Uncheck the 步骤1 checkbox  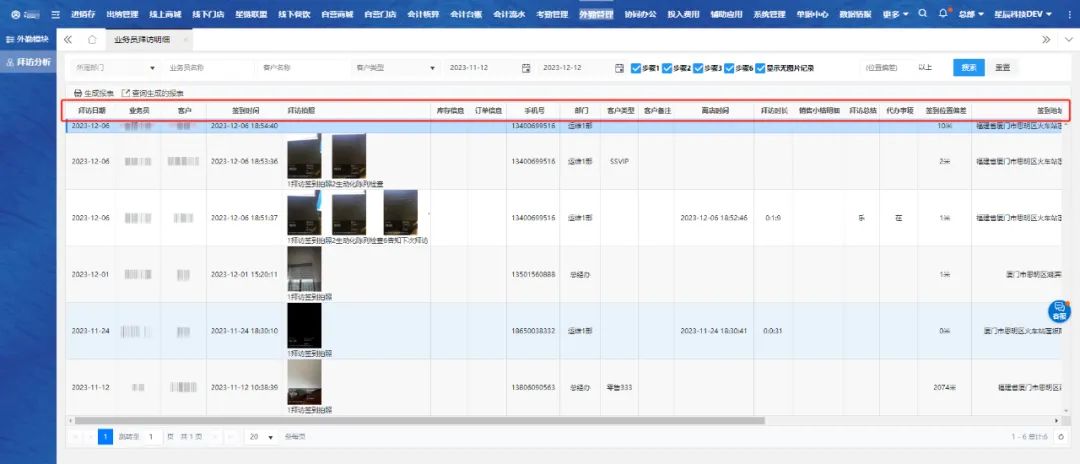pyautogui.click(x=636, y=68)
